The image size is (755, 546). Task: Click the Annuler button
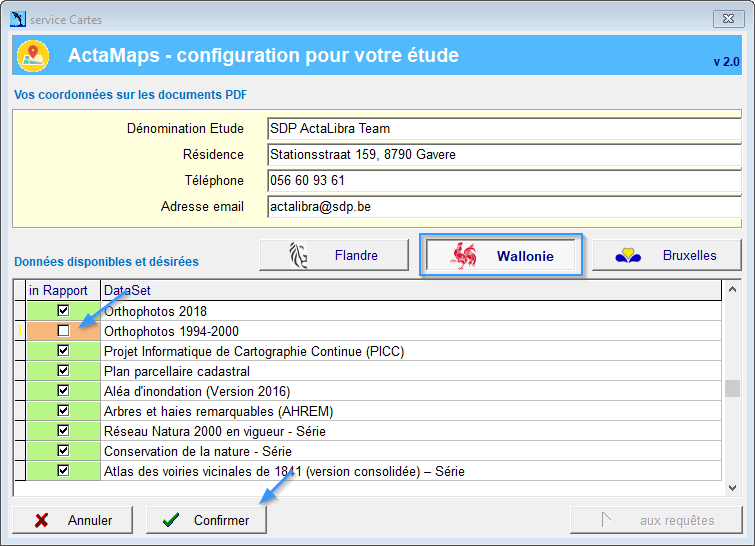click(x=72, y=520)
